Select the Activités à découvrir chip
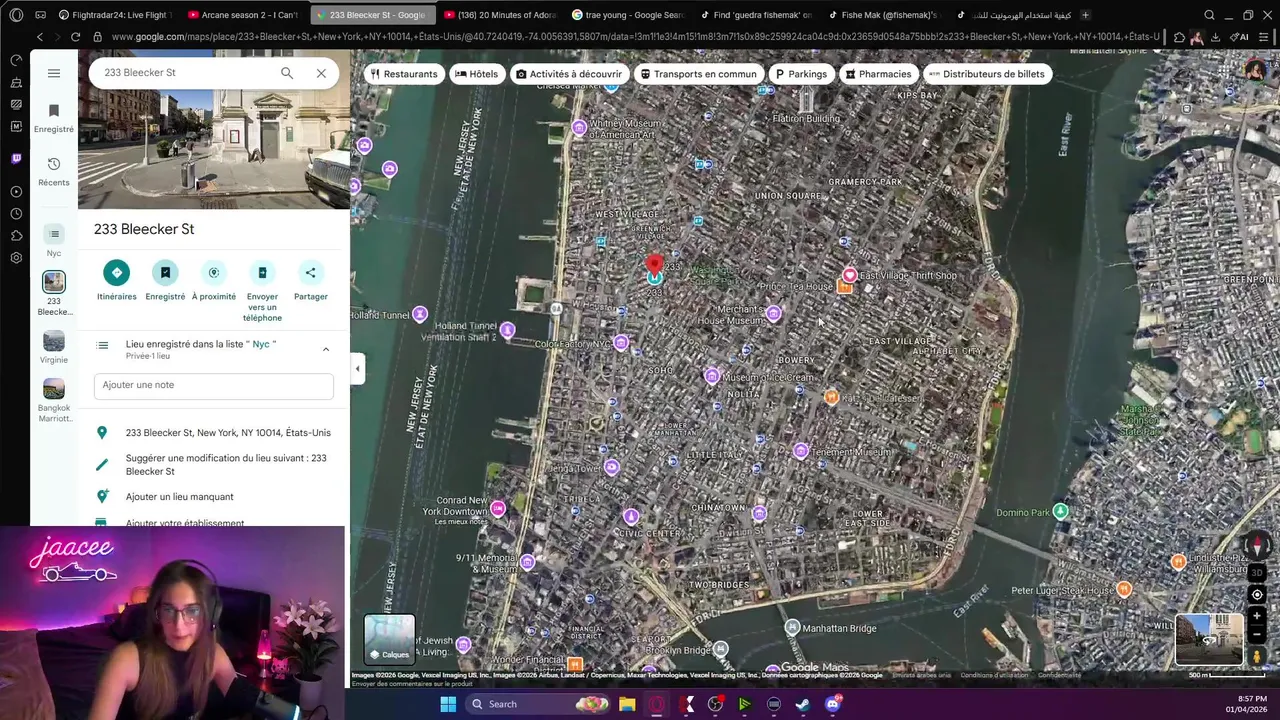Image resolution: width=1280 pixels, height=720 pixels. click(569, 74)
